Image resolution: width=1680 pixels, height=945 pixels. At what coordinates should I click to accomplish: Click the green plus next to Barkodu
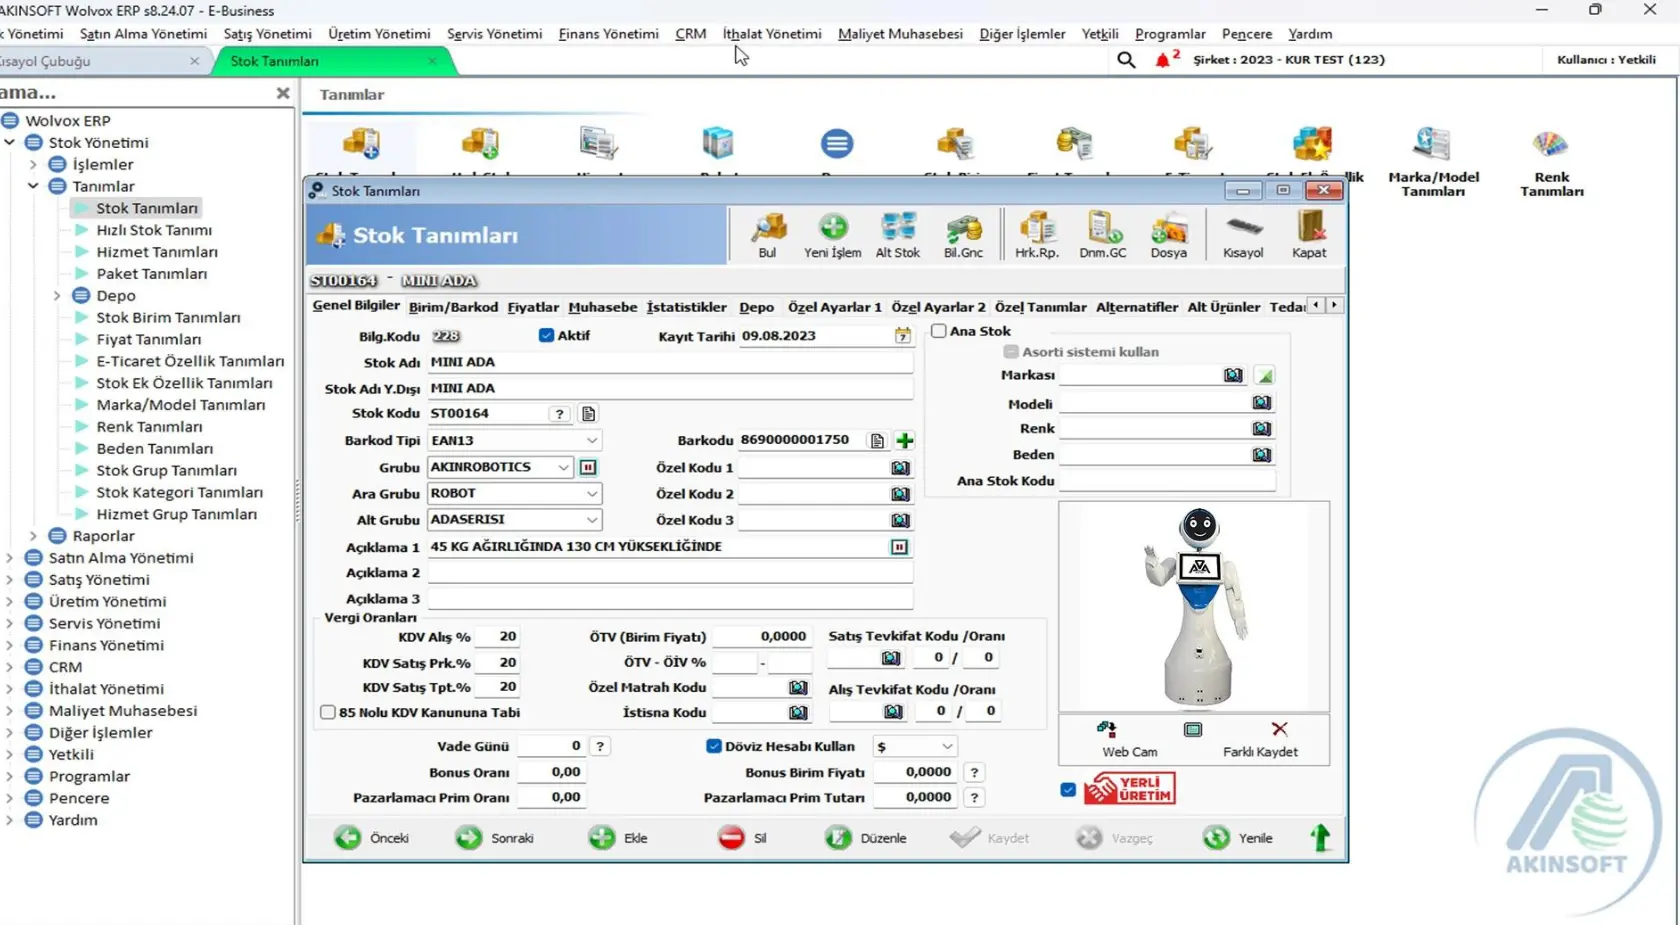coord(905,441)
